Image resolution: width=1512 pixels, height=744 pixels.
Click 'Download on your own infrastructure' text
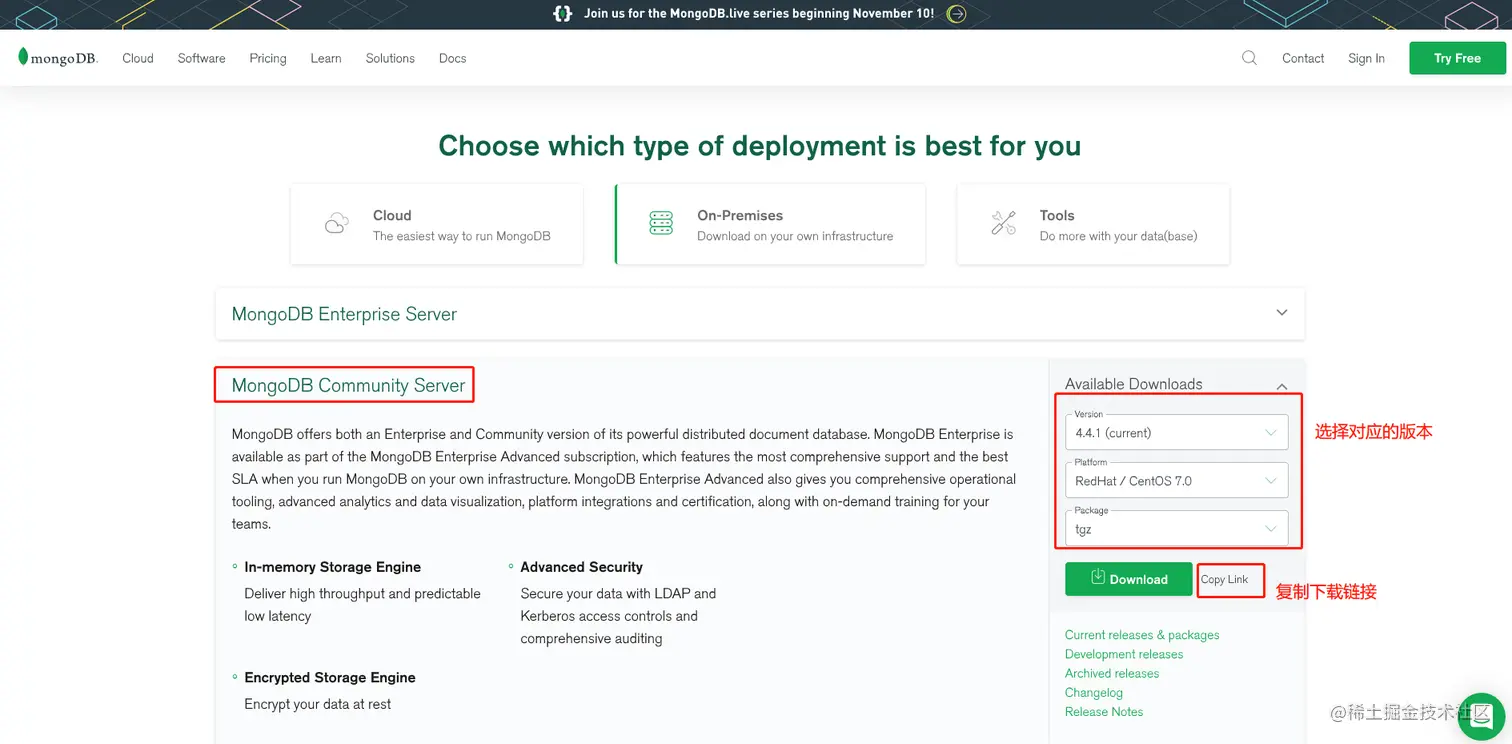tap(795, 236)
